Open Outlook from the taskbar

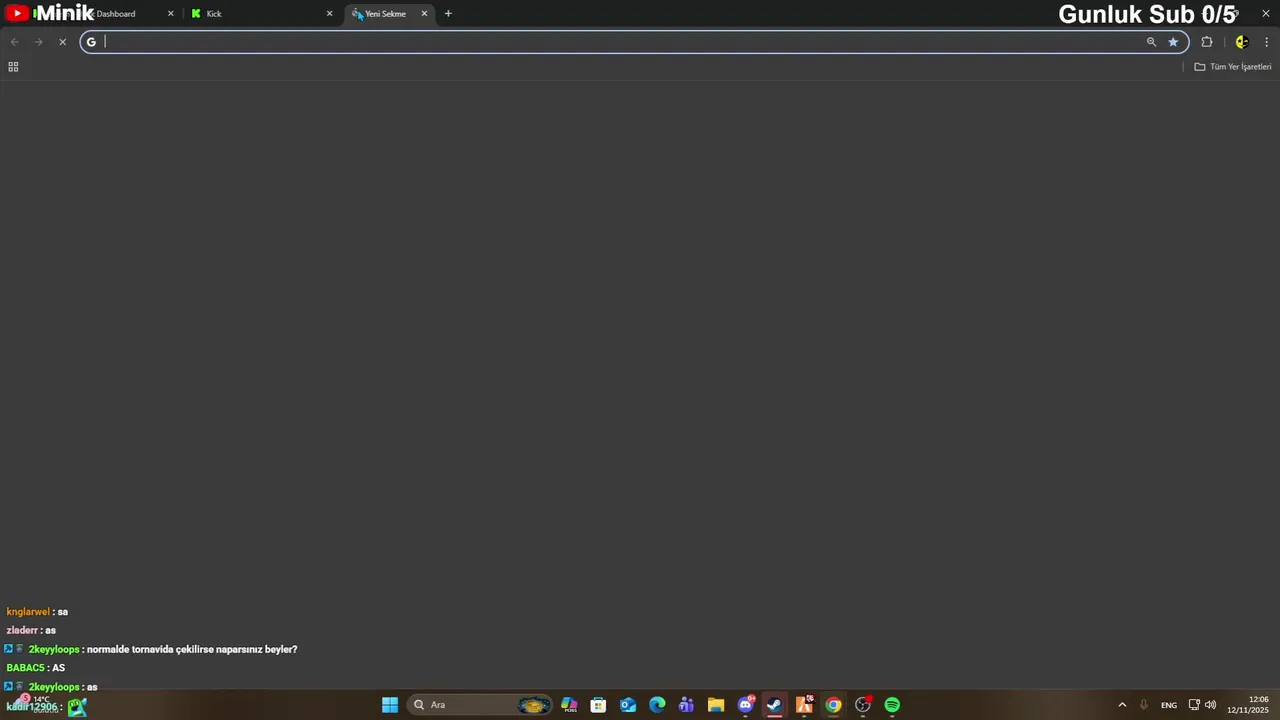[628, 705]
